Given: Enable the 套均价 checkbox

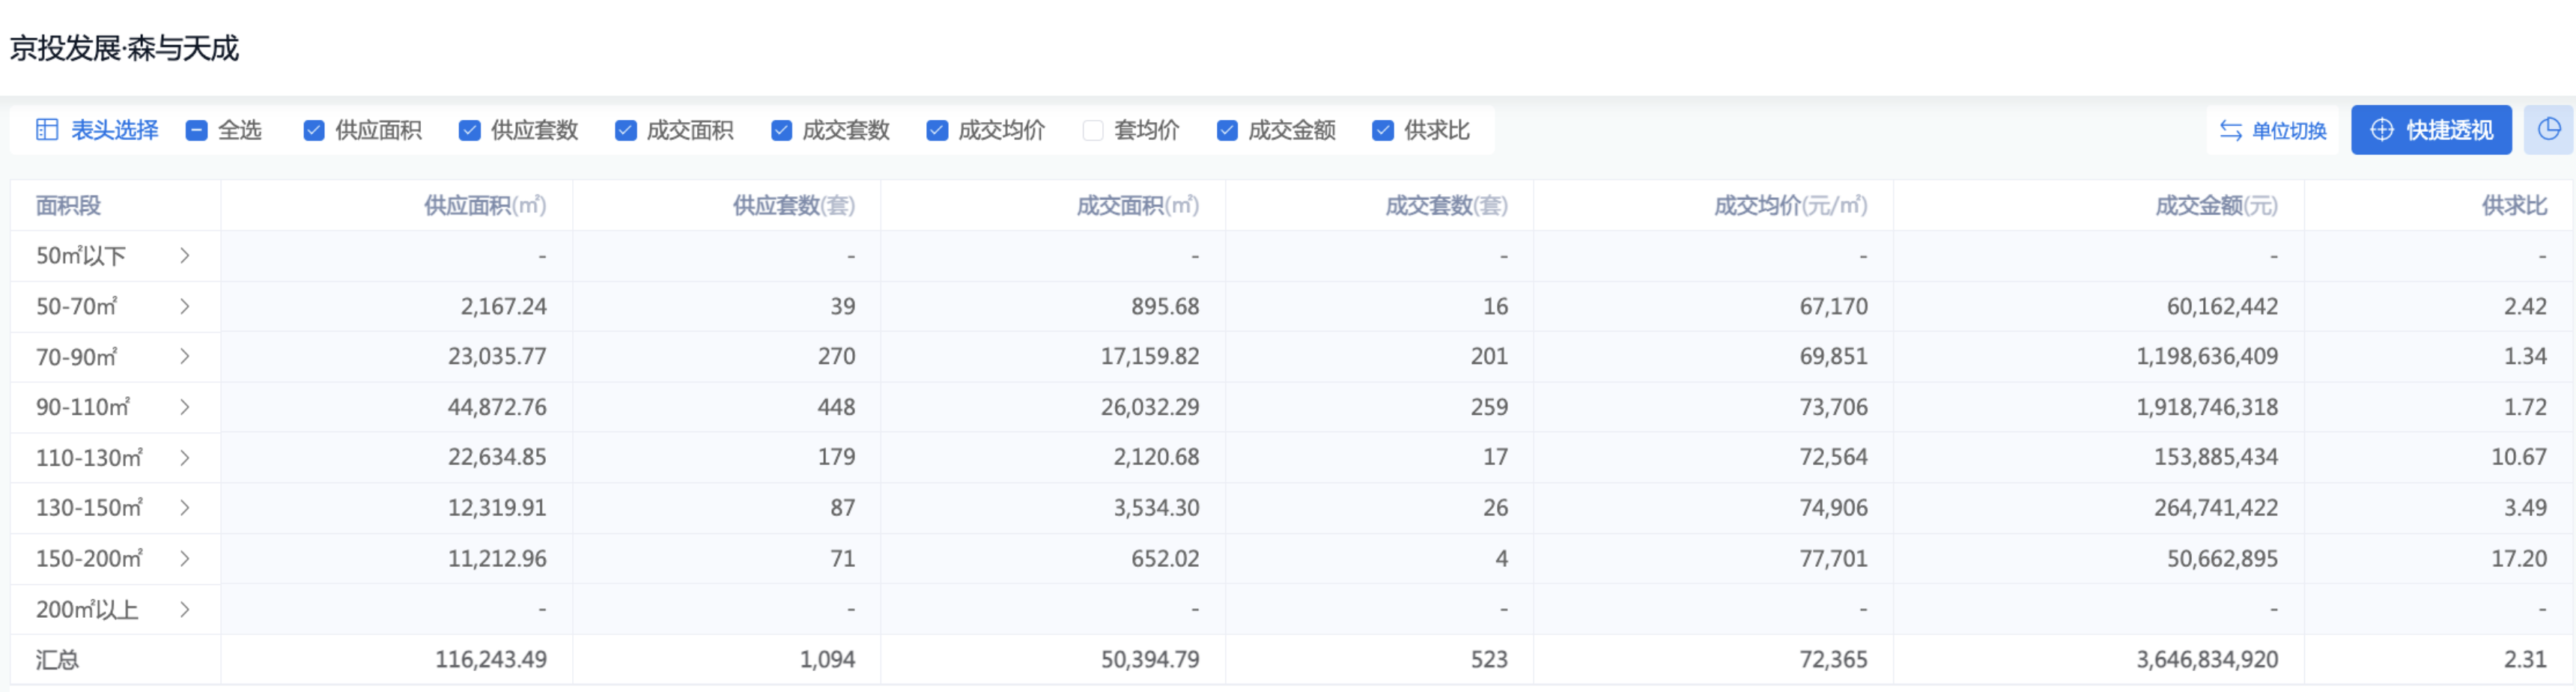Looking at the screenshot, I should (x=1093, y=130).
